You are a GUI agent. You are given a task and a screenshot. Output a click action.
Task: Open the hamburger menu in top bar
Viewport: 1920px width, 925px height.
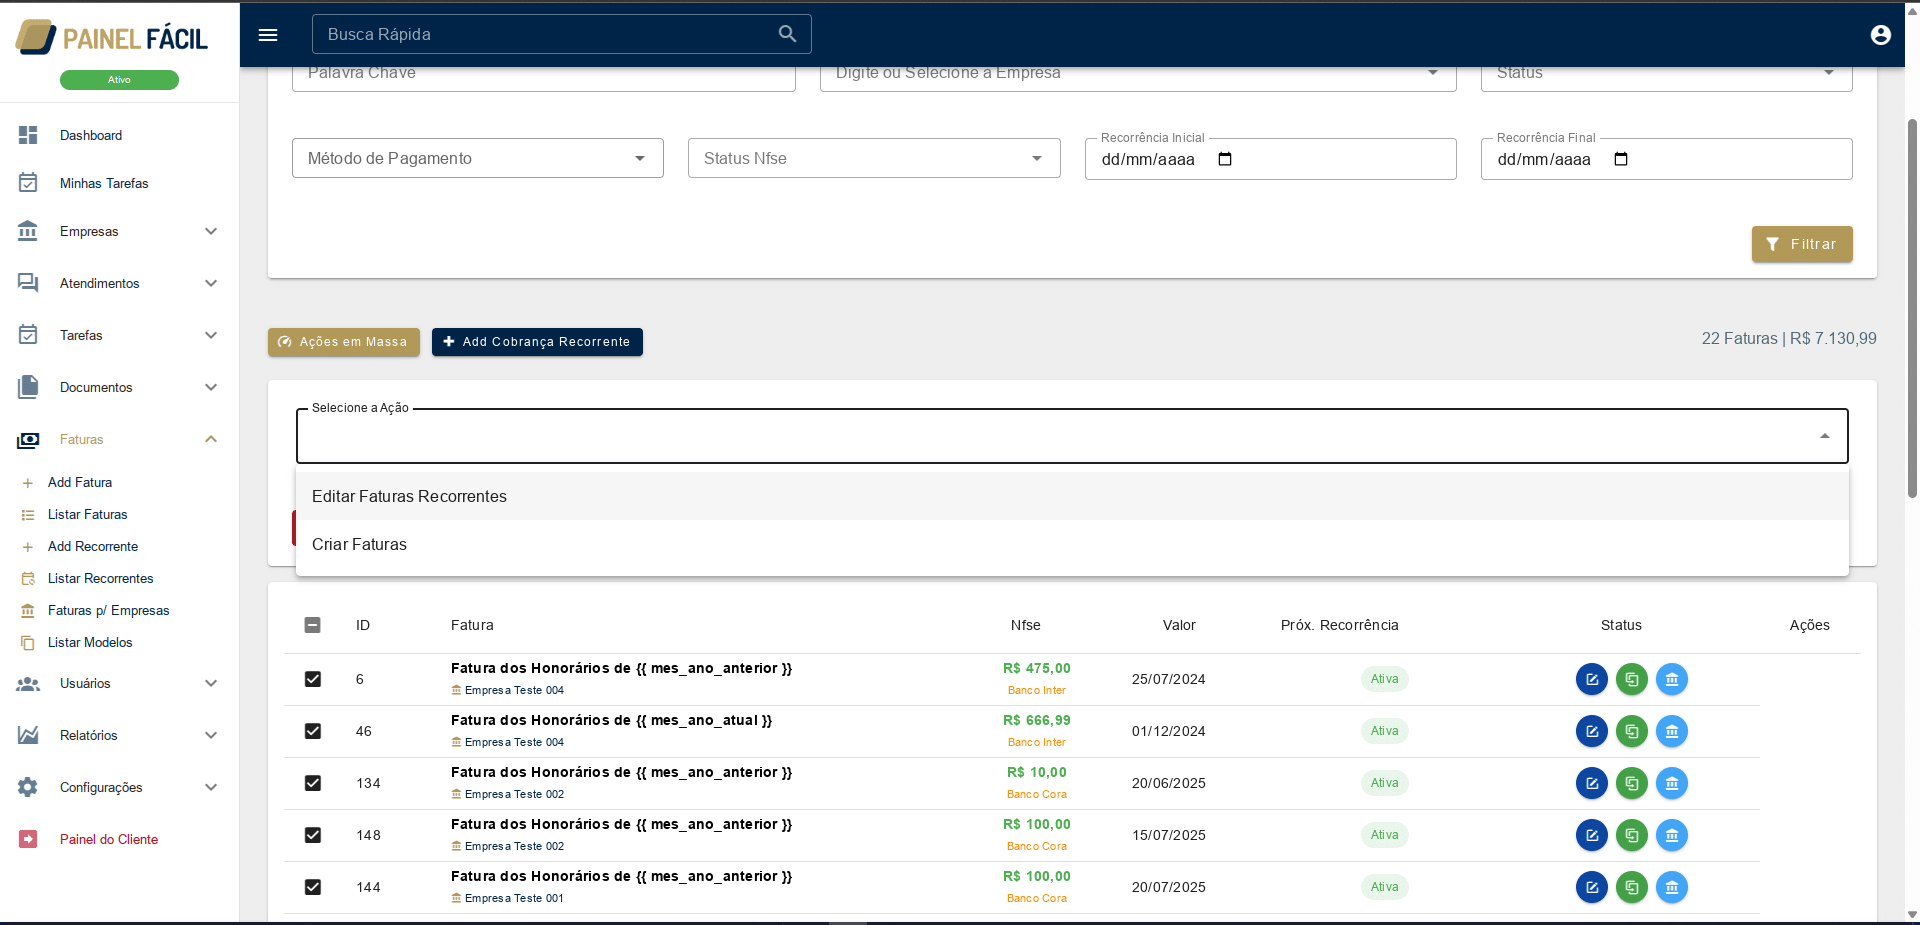click(x=268, y=35)
